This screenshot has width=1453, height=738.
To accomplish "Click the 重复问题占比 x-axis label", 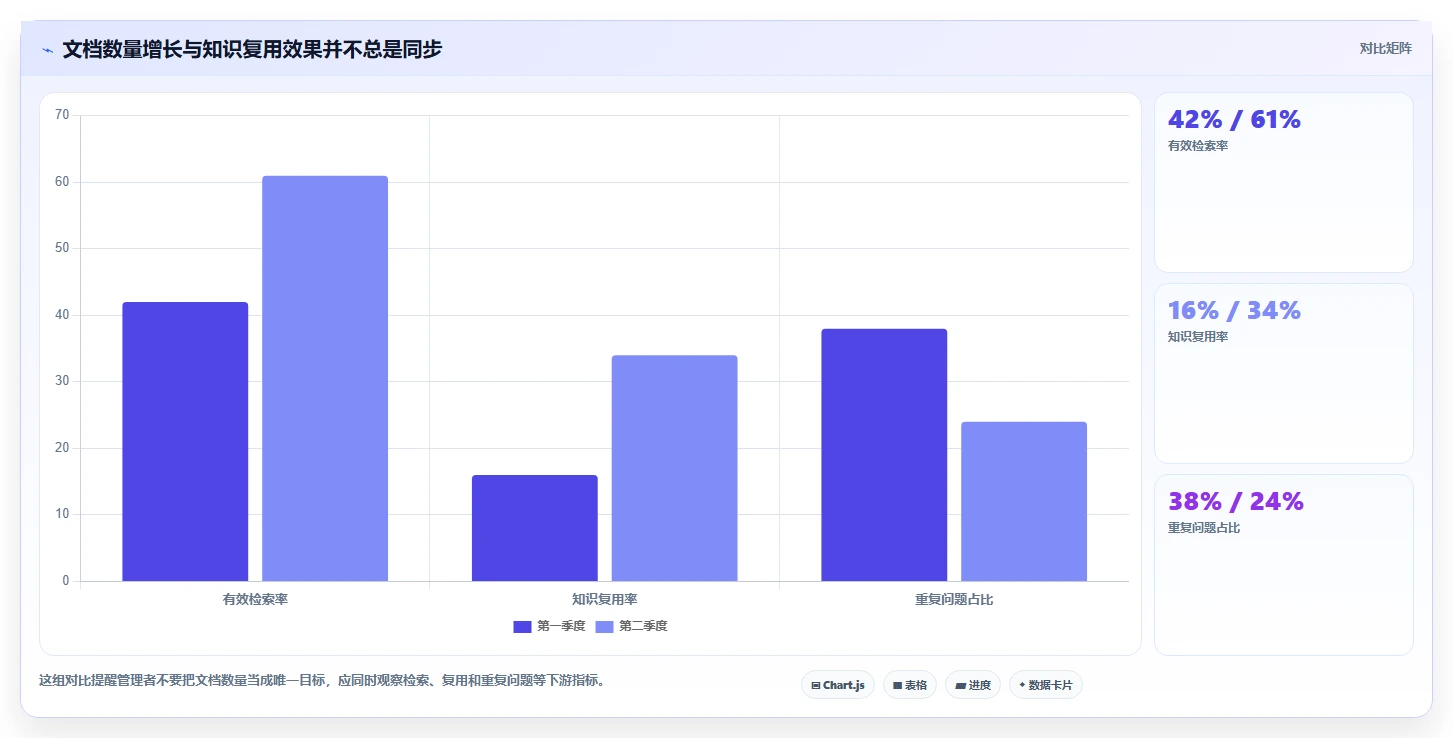I will [954, 600].
